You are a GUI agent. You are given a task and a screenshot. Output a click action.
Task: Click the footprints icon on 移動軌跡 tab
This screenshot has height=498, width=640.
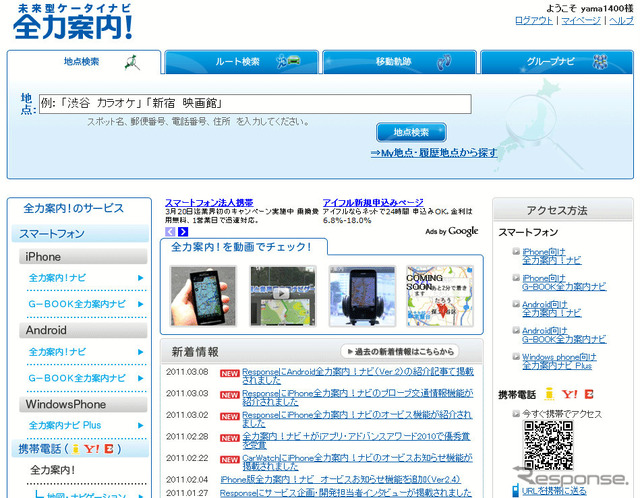(444, 62)
